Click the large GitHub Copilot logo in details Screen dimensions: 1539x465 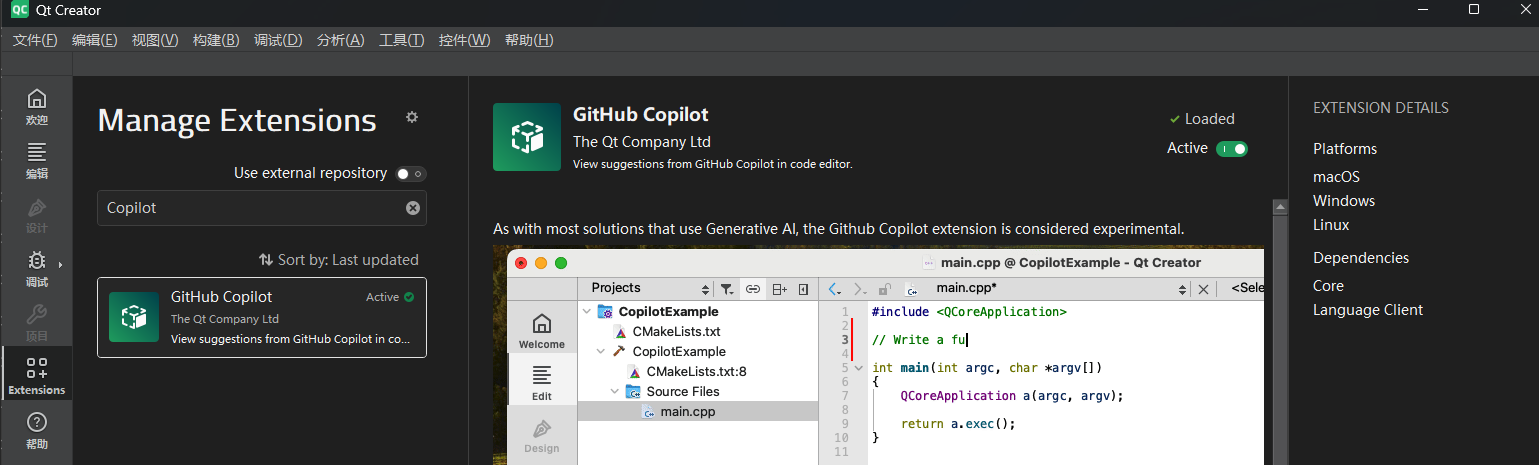(x=527, y=137)
